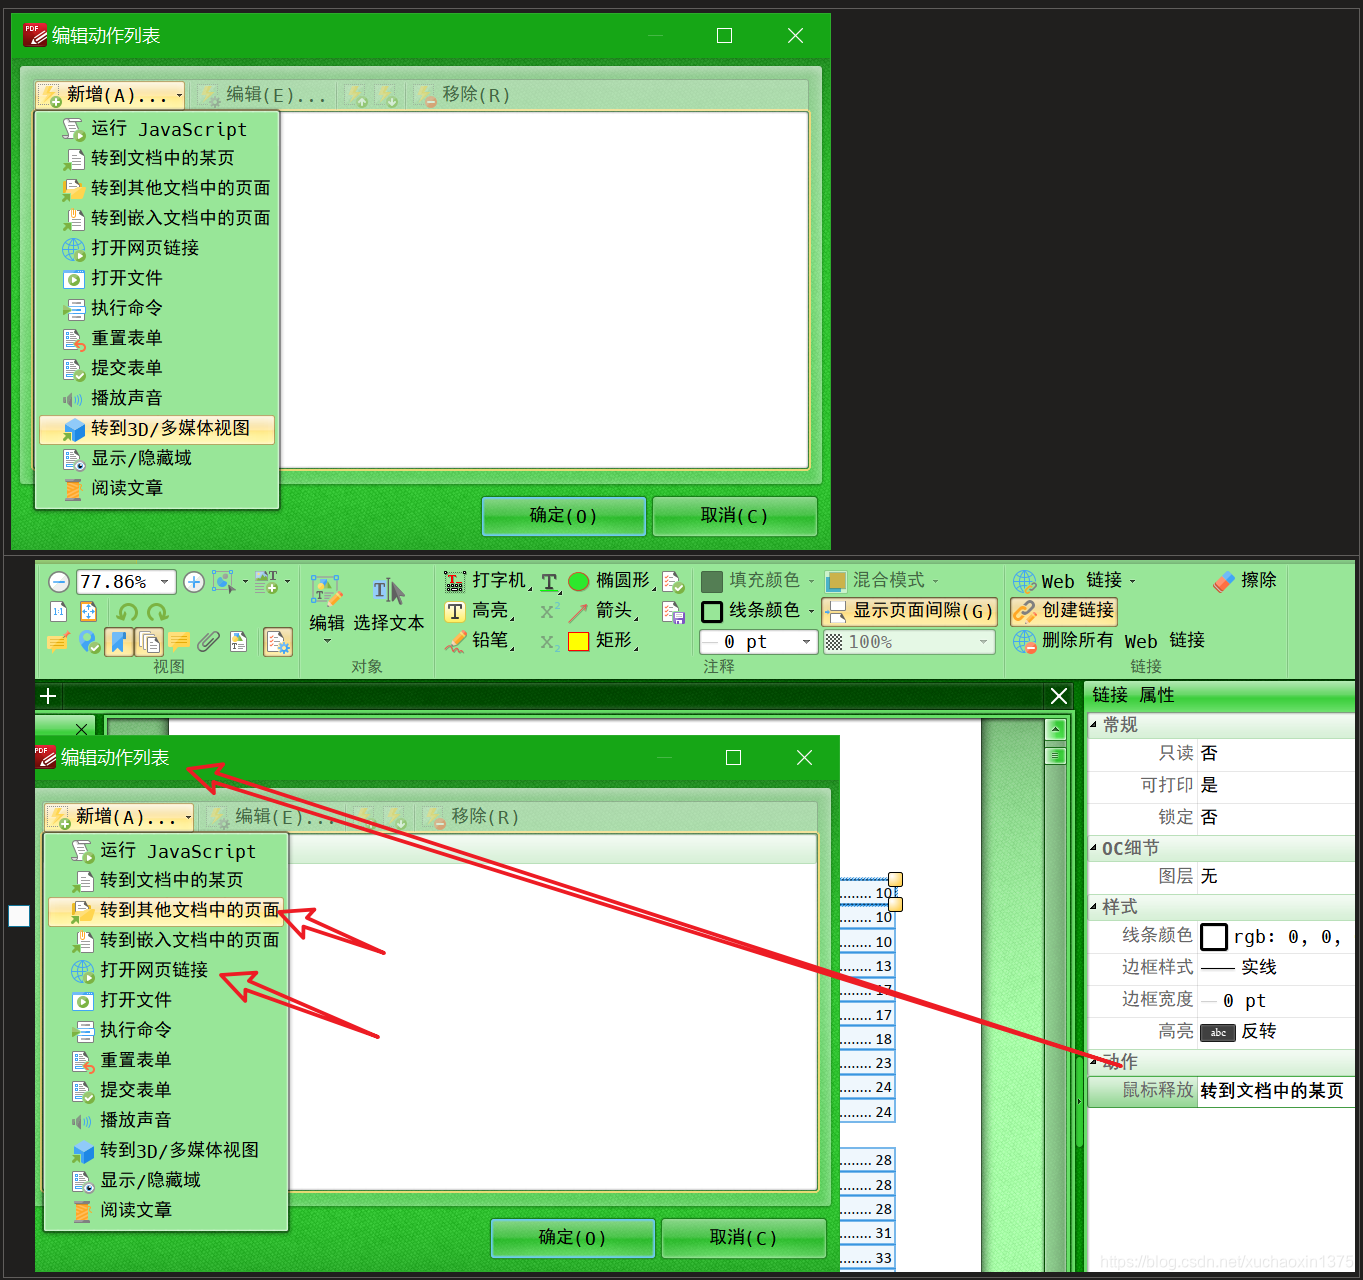Open the 77.86% zoom dropdown

tap(165, 582)
